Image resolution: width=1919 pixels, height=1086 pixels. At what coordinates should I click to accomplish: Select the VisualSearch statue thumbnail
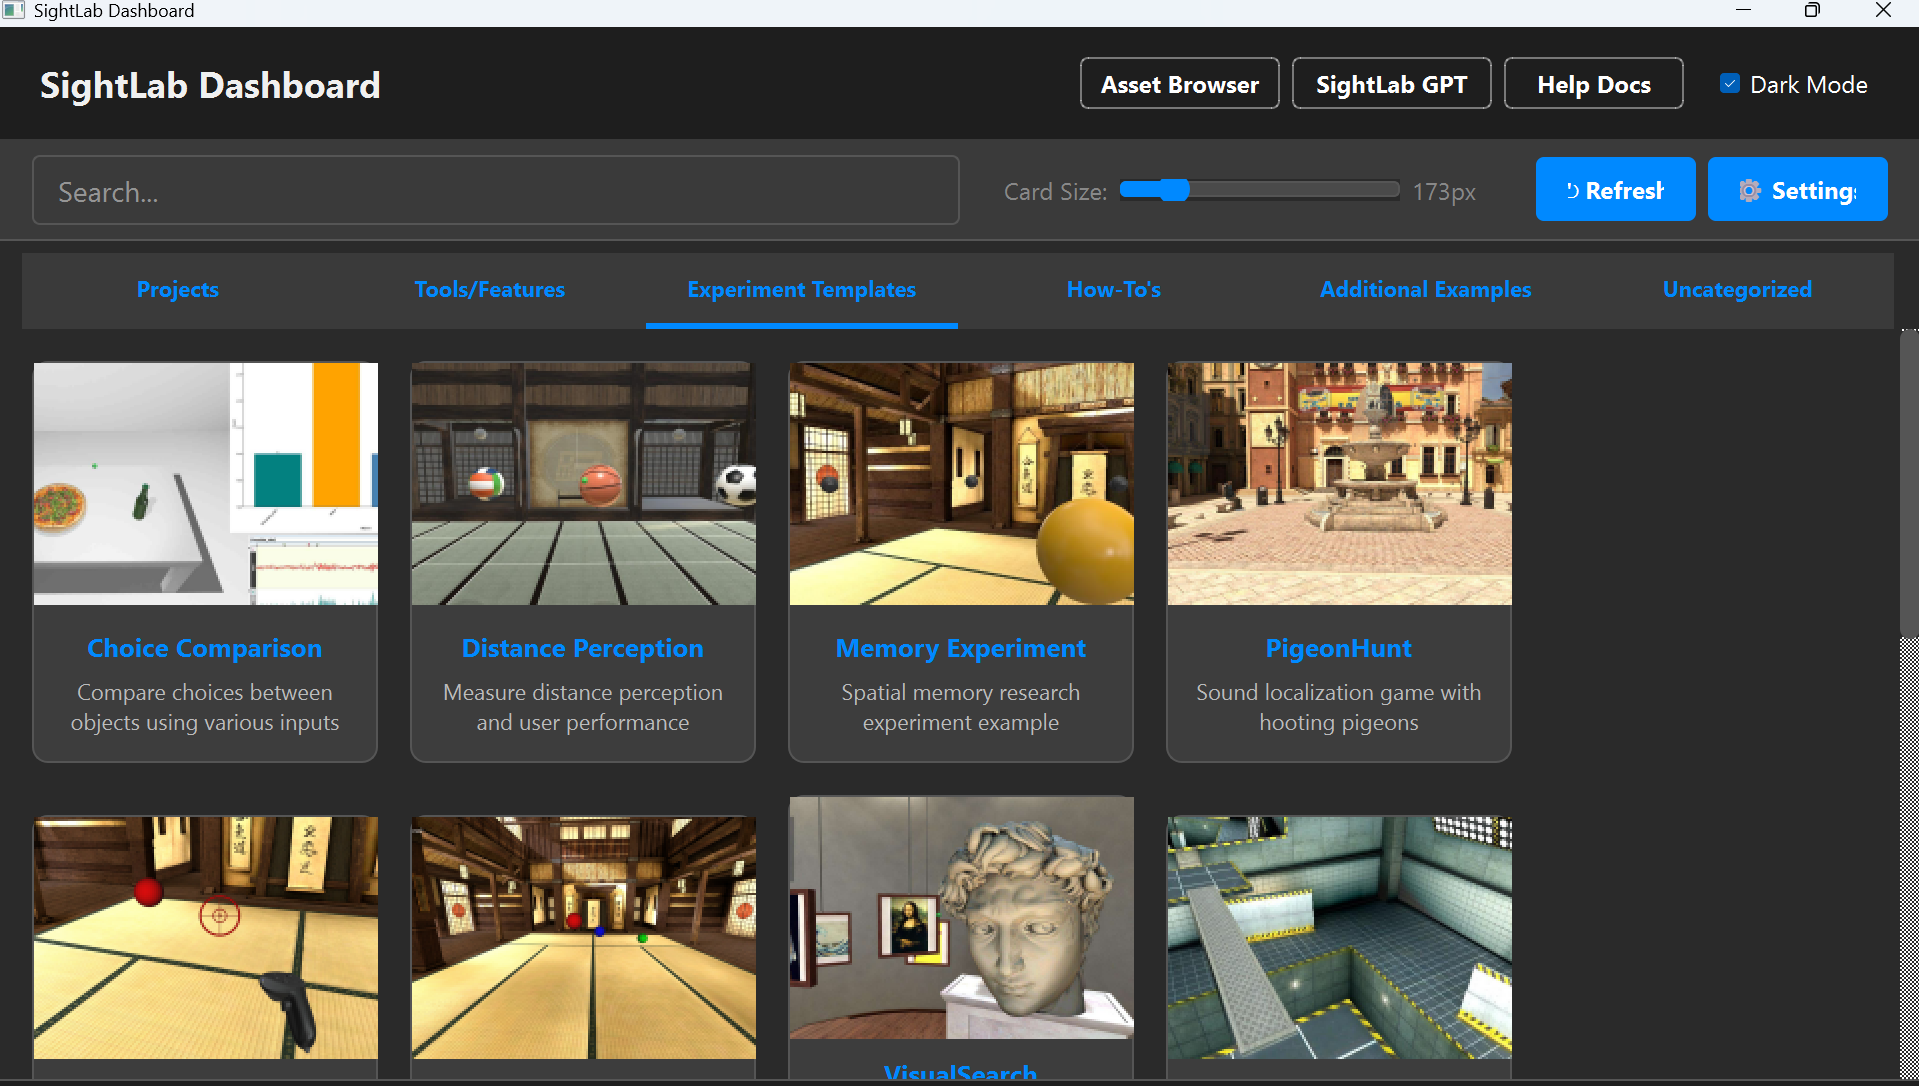click(x=961, y=917)
